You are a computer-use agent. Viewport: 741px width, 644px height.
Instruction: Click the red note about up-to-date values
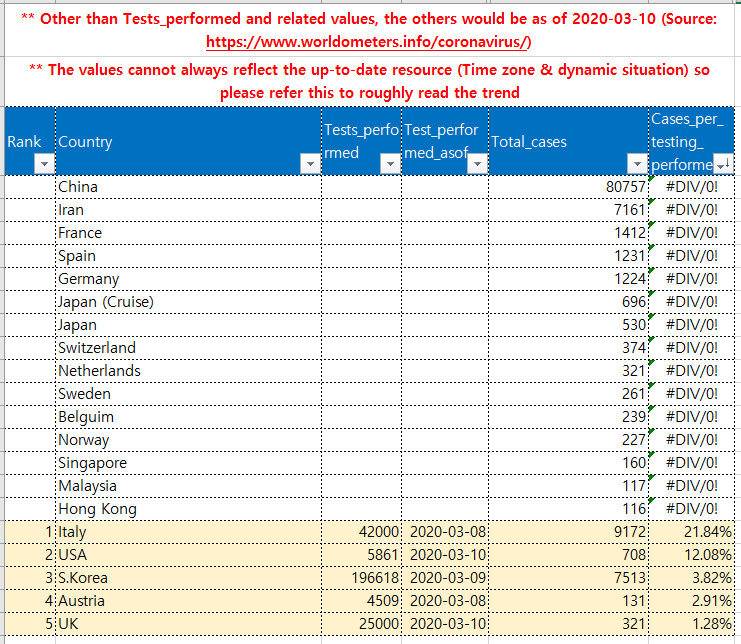pyautogui.click(x=370, y=81)
